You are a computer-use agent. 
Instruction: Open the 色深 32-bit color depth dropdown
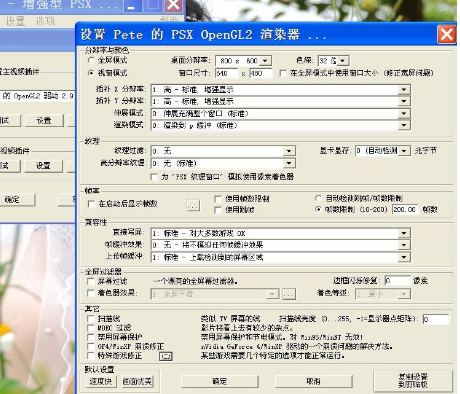[343, 61]
